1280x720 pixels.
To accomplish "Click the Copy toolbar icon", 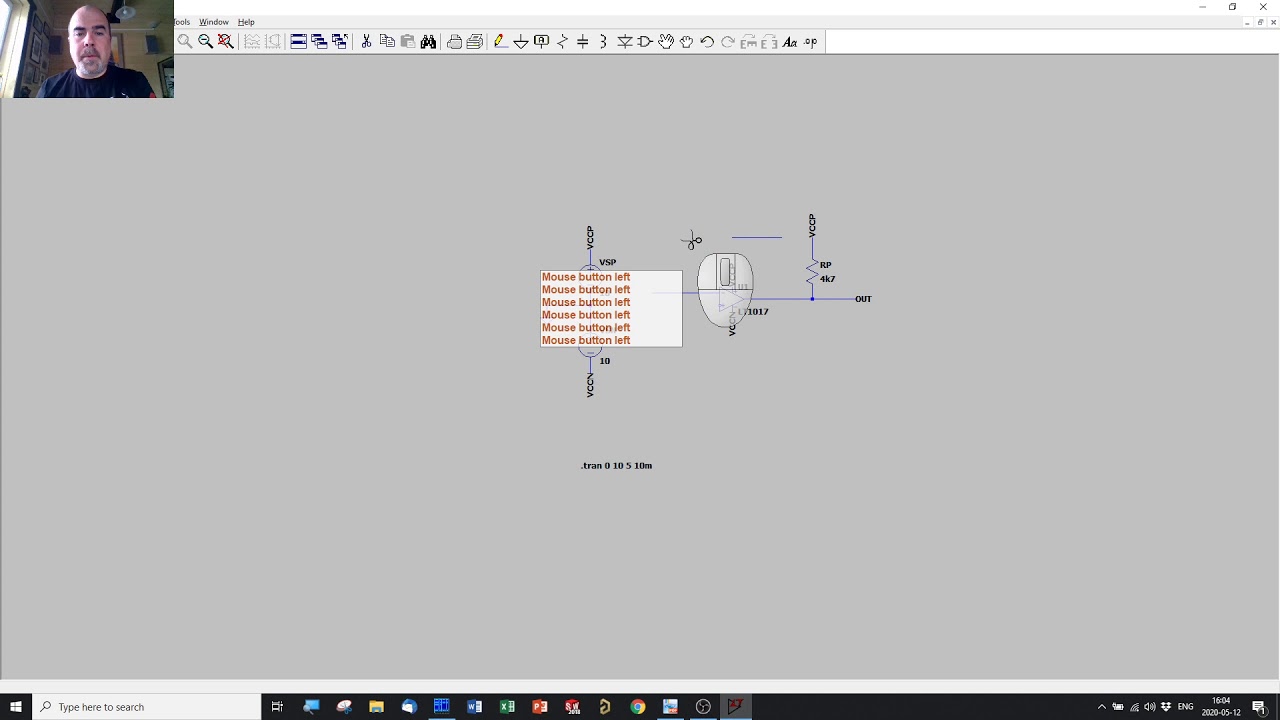I will tap(387, 42).
